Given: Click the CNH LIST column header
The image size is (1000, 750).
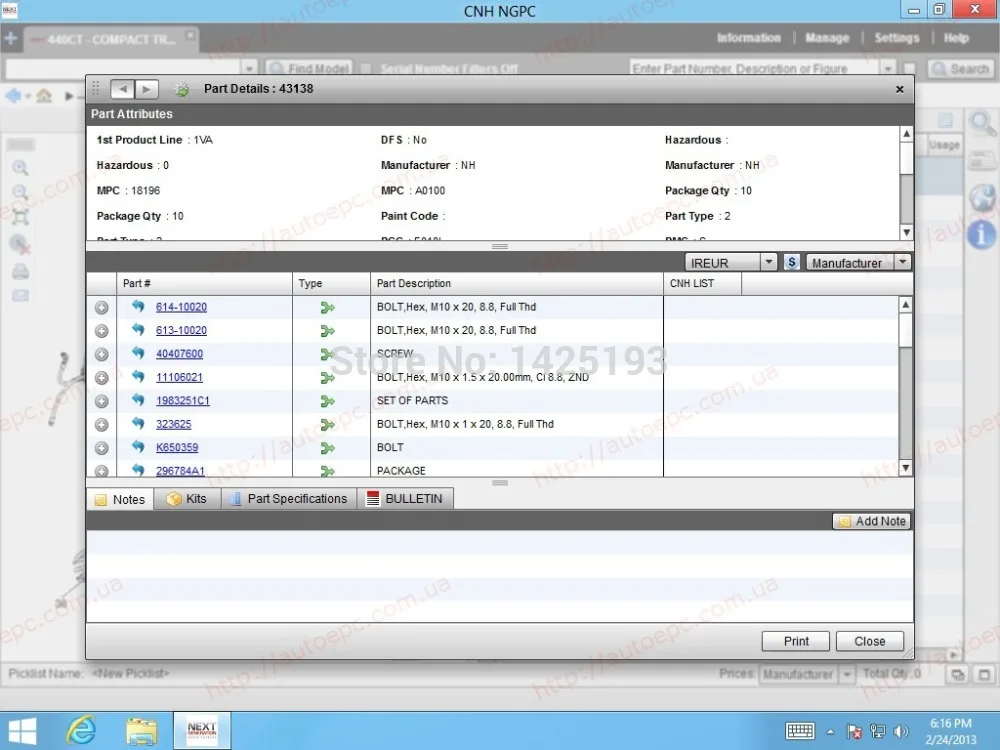Looking at the screenshot, I should 702,284.
